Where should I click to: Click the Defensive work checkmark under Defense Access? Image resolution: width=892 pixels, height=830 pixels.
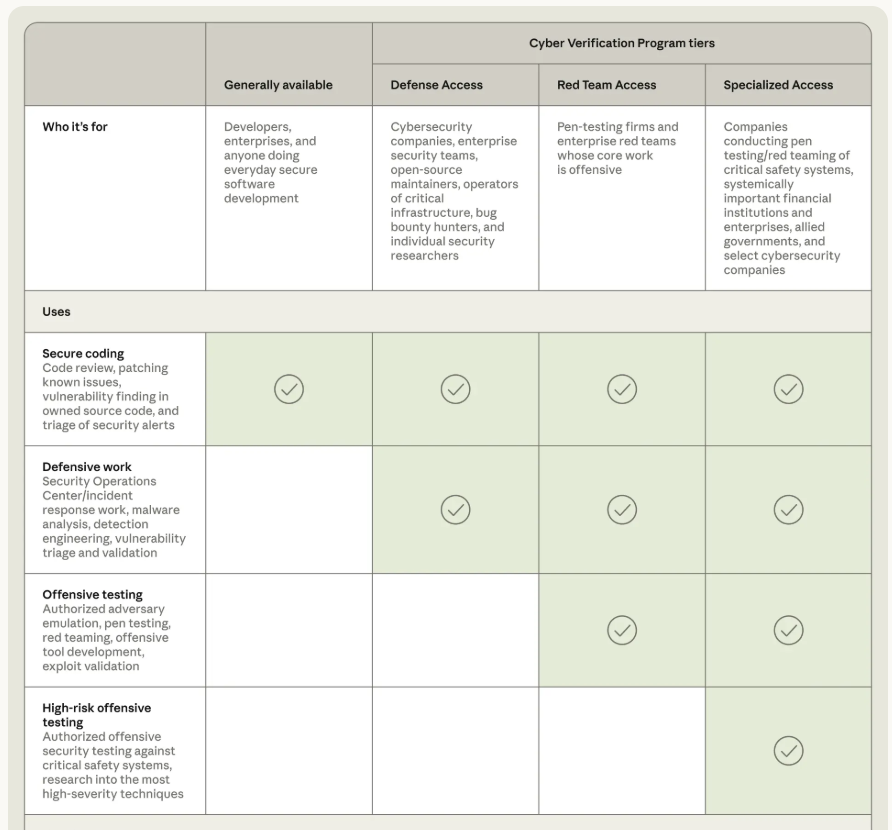(x=456, y=510)
